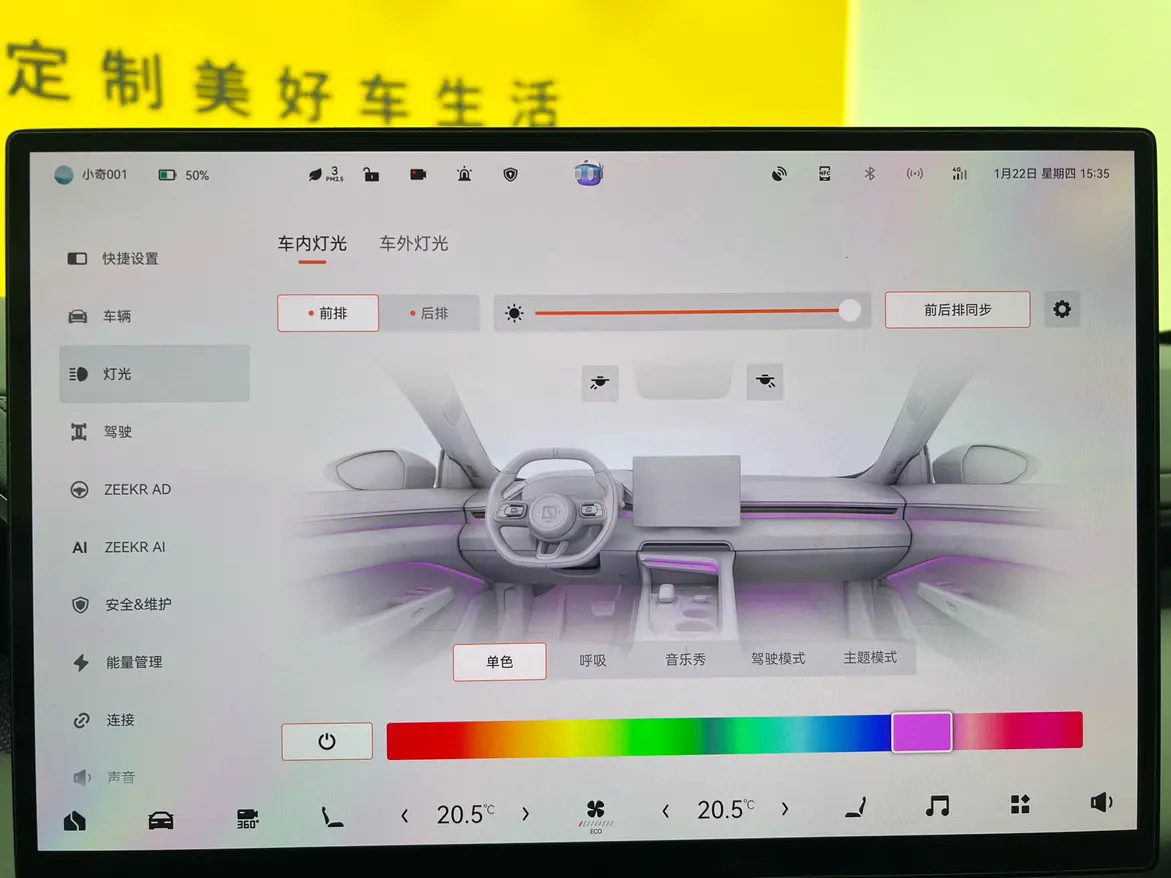The height and width of the screenshot is (878, 1171).
Task: Select the 后排 rear row option
Action: point(429,313)
